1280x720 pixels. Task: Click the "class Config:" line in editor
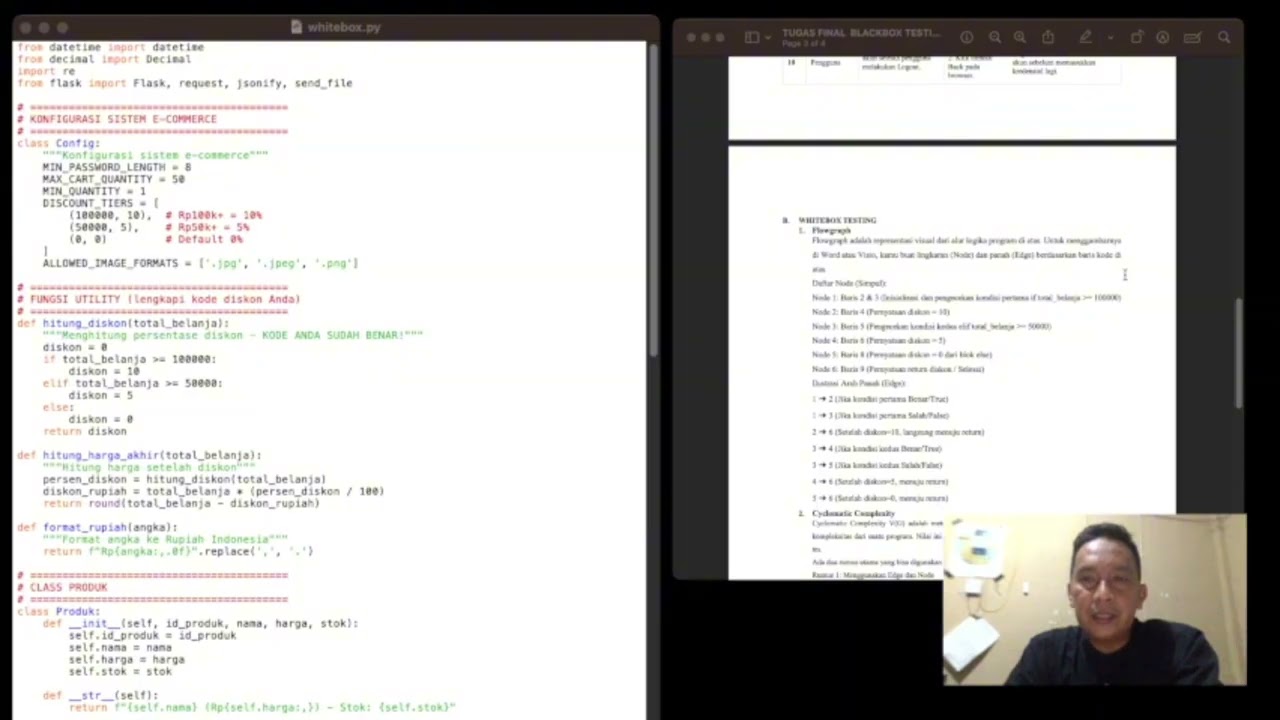[59, 143]
